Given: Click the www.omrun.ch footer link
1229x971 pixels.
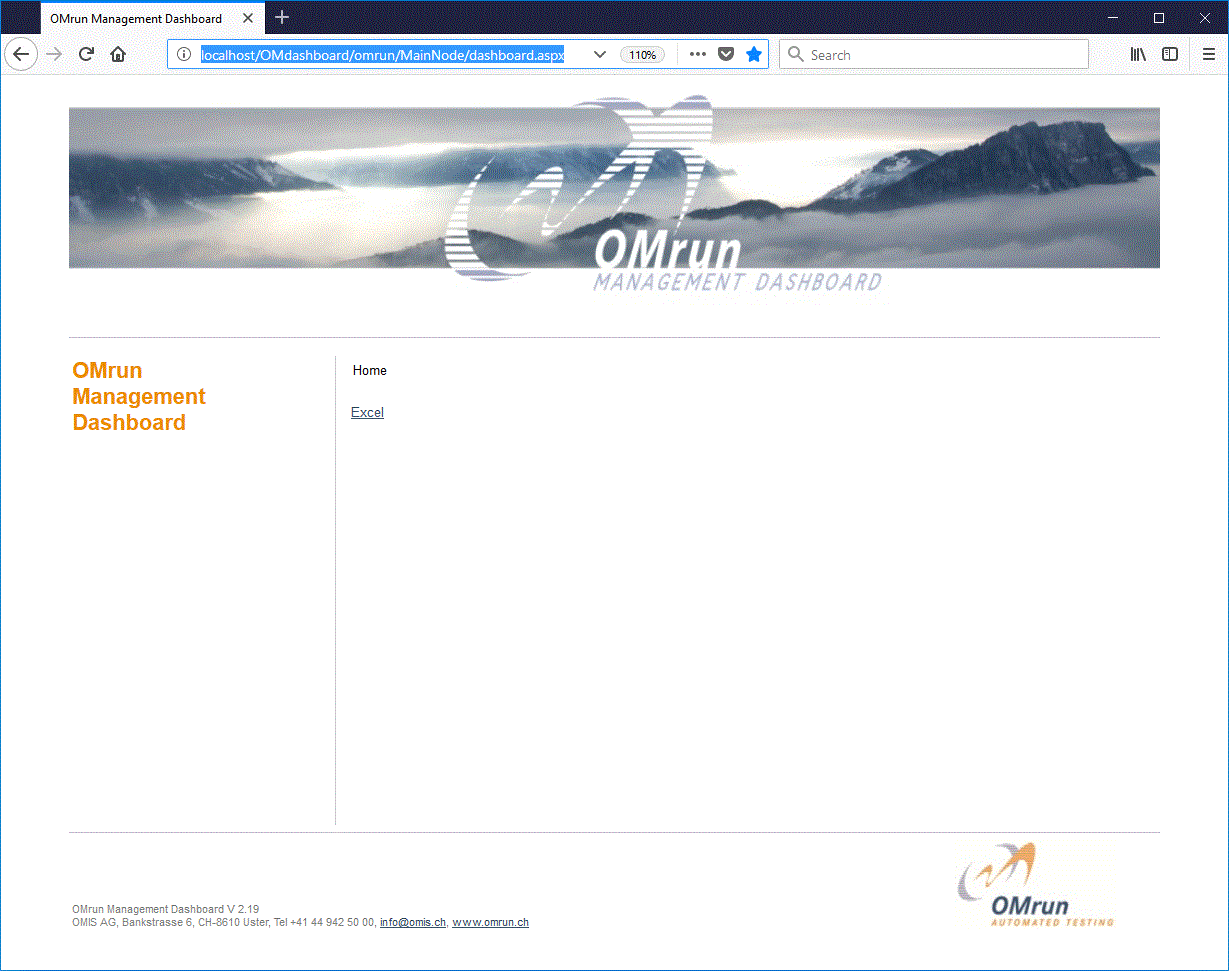Looking at the screenshot, I should [489, 922].
